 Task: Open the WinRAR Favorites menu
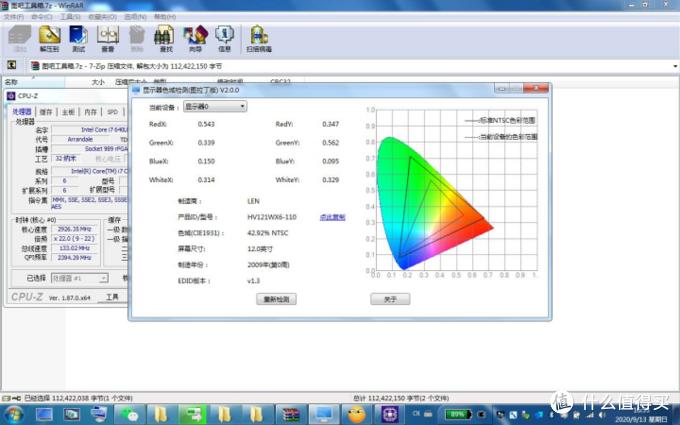click(102, 16)
